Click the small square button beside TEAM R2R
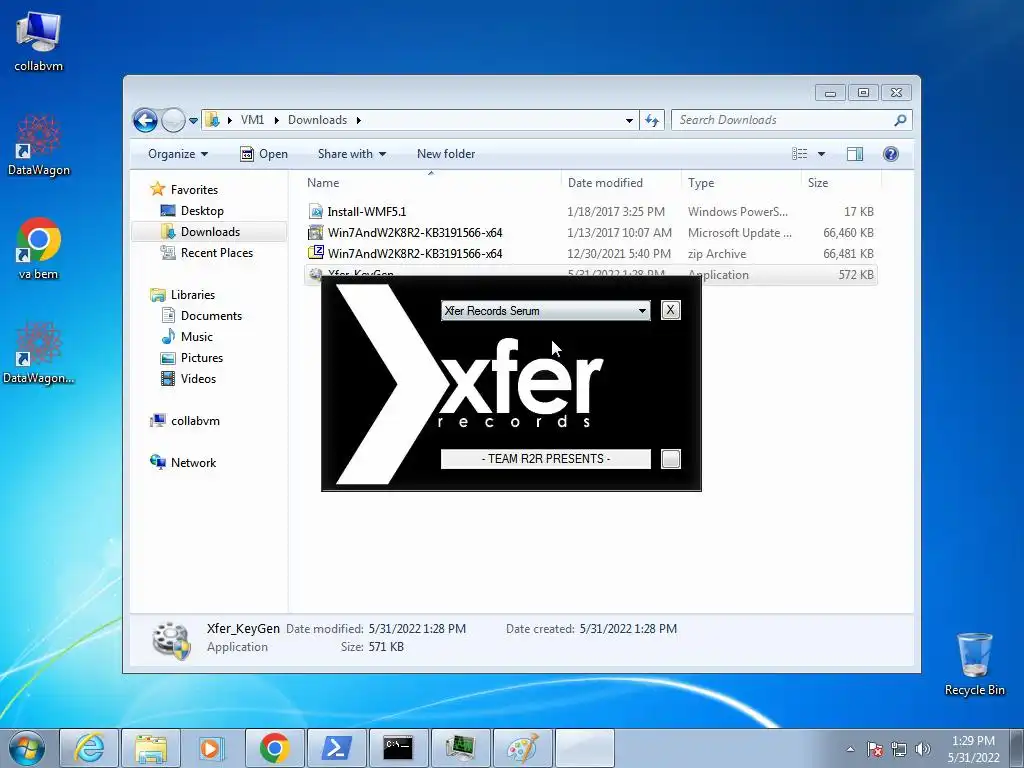The width and height of the screenshot is (1024, 768). click(671, 459)
